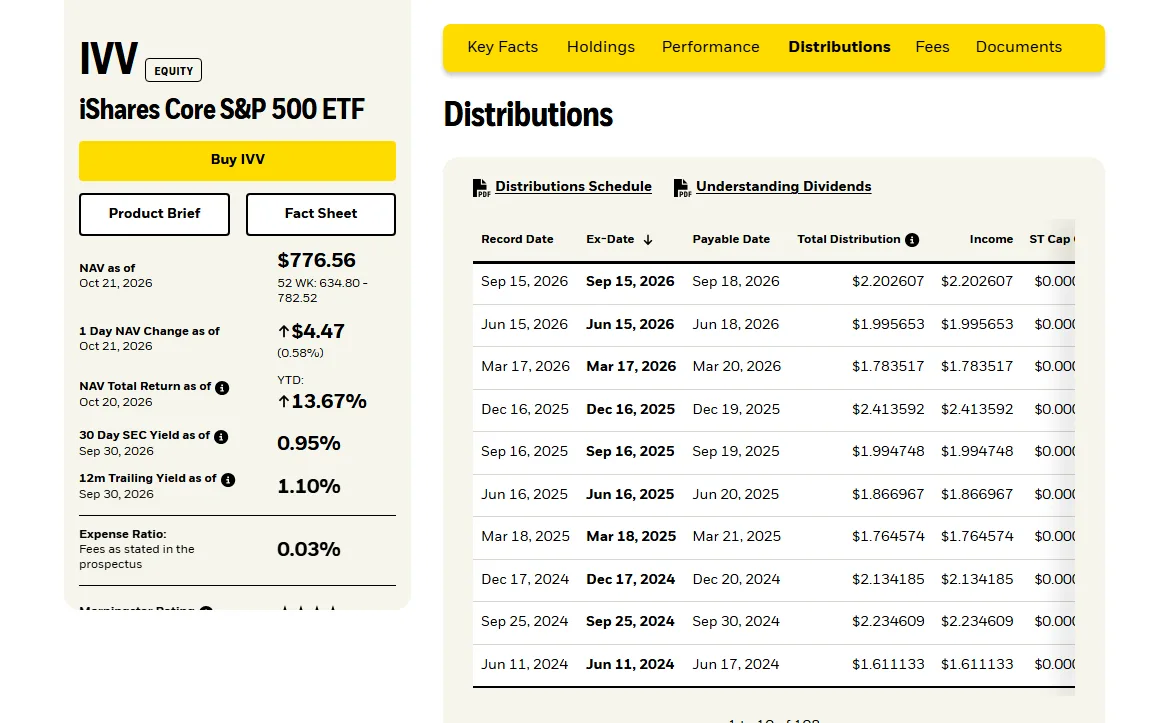This screenshot has height=723, width=1169.
Task: Click payable date Dec 19, 2025
Action: point(736,410)
